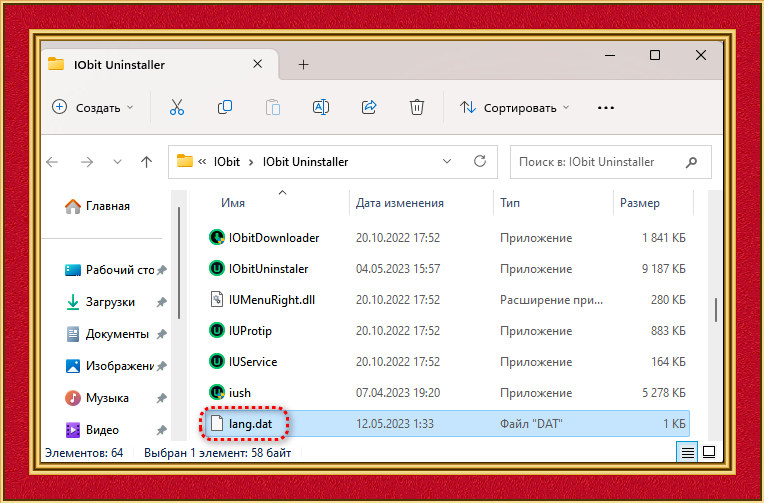This screenshot has height=503, width=764.
Task: Click the Share icon in toolbar
Action: pos(369,107)
